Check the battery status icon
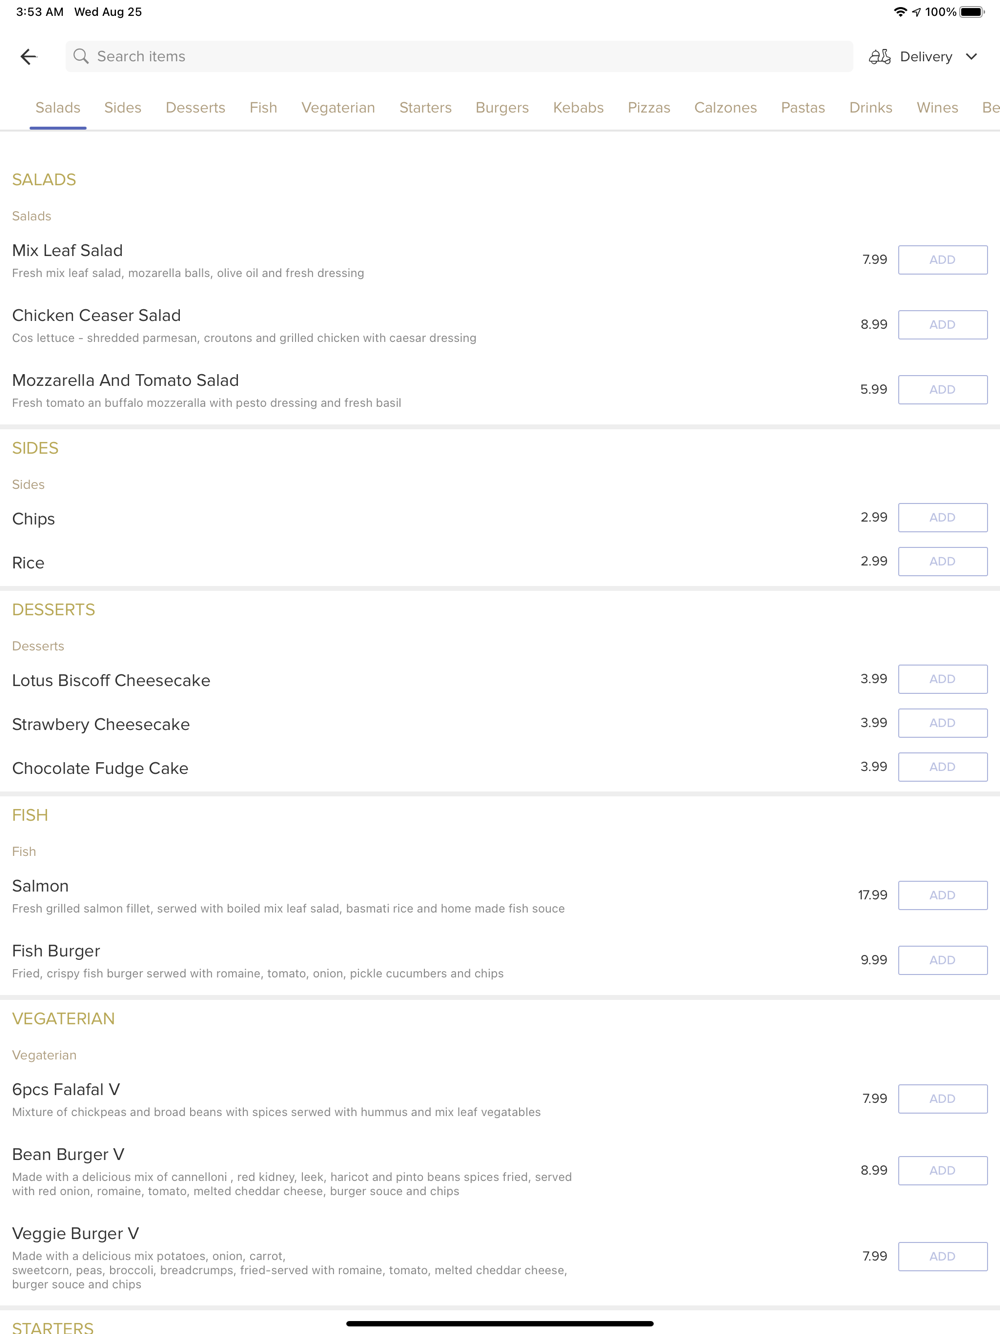 pyautogui.click(x=972, y=12)
